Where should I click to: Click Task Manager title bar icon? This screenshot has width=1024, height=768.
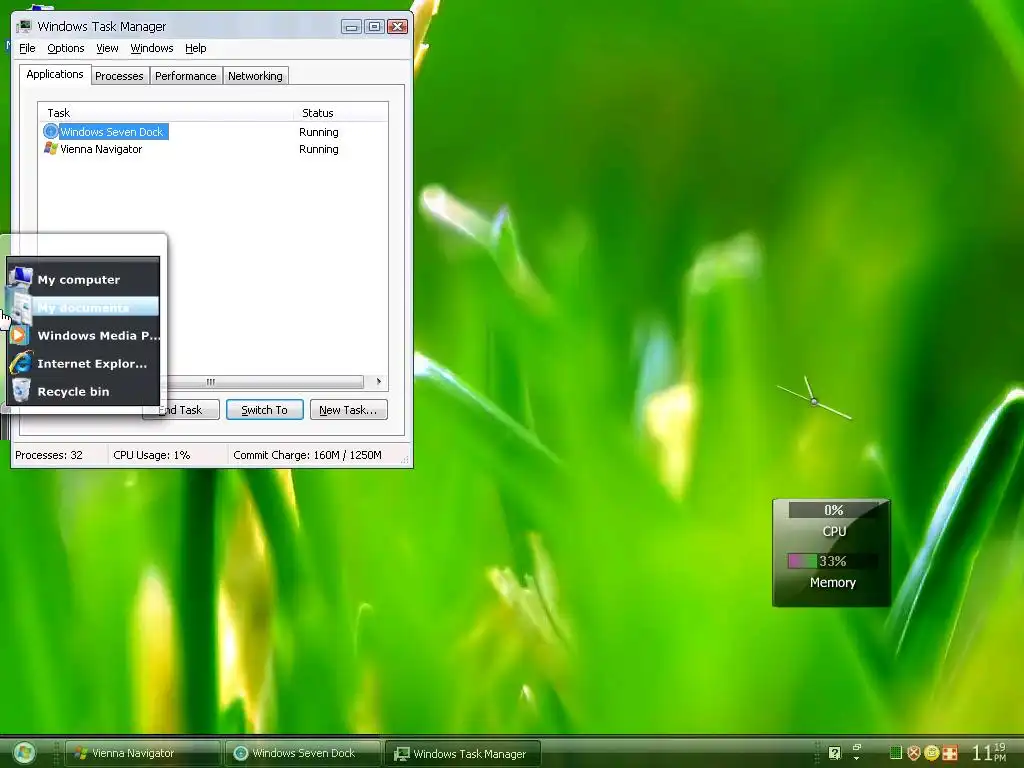pyautogui.click(x=24, y=26)
